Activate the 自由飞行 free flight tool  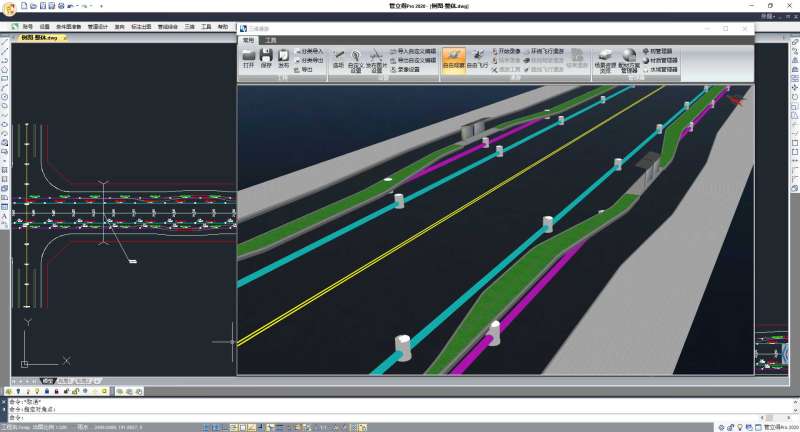coord(480,59)
